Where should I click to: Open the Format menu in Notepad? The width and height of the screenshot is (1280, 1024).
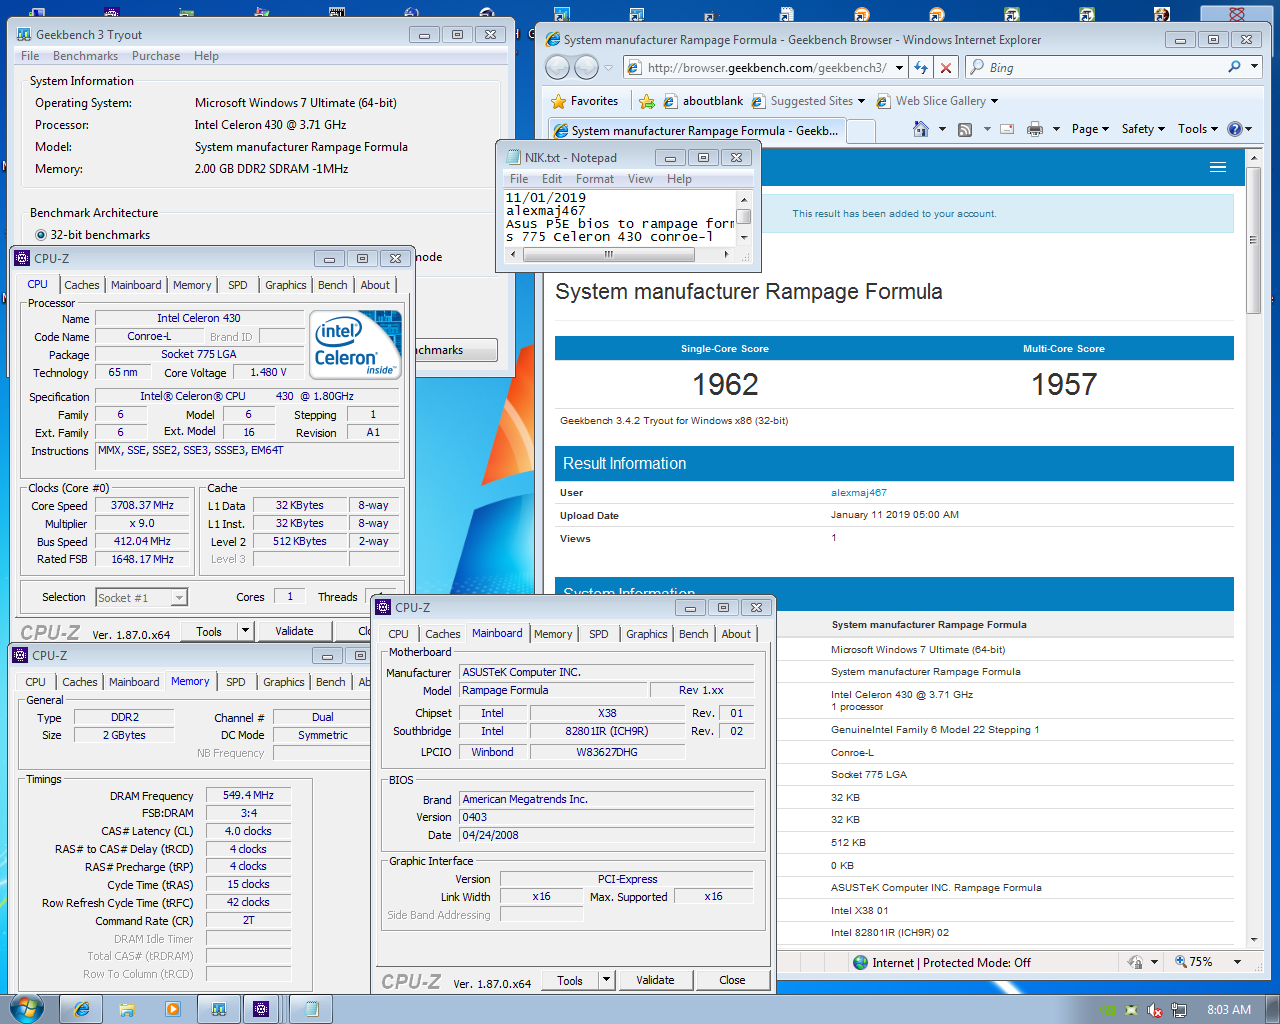[595, 179]
